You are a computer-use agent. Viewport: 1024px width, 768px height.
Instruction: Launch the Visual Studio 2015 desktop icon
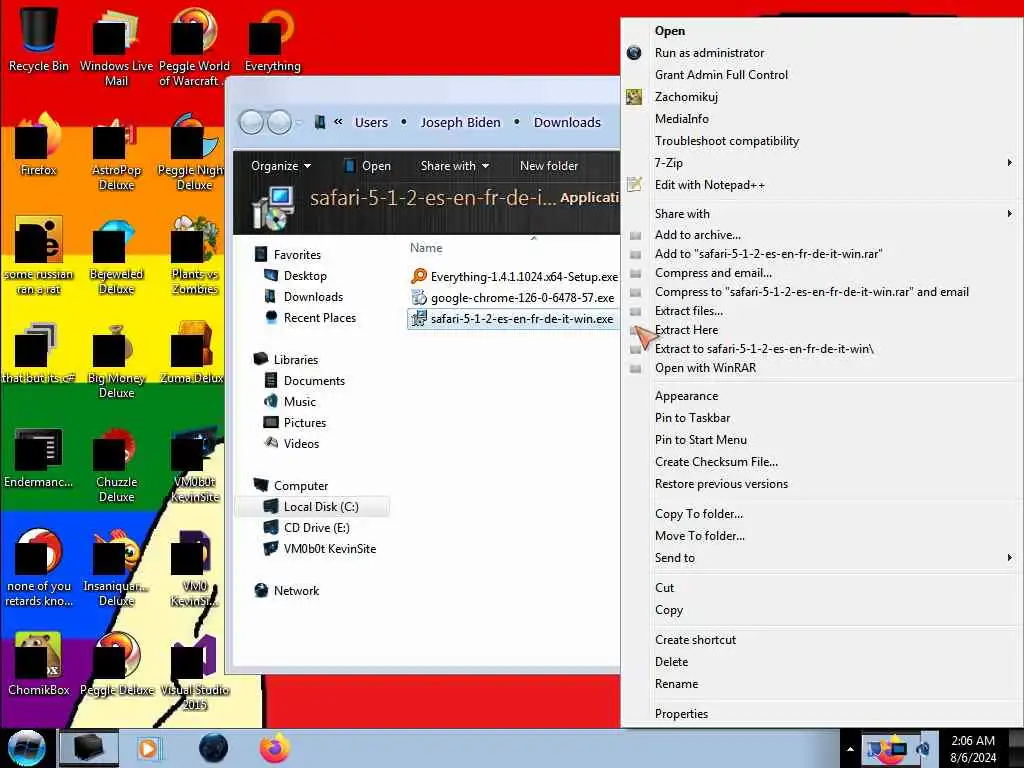195,671
